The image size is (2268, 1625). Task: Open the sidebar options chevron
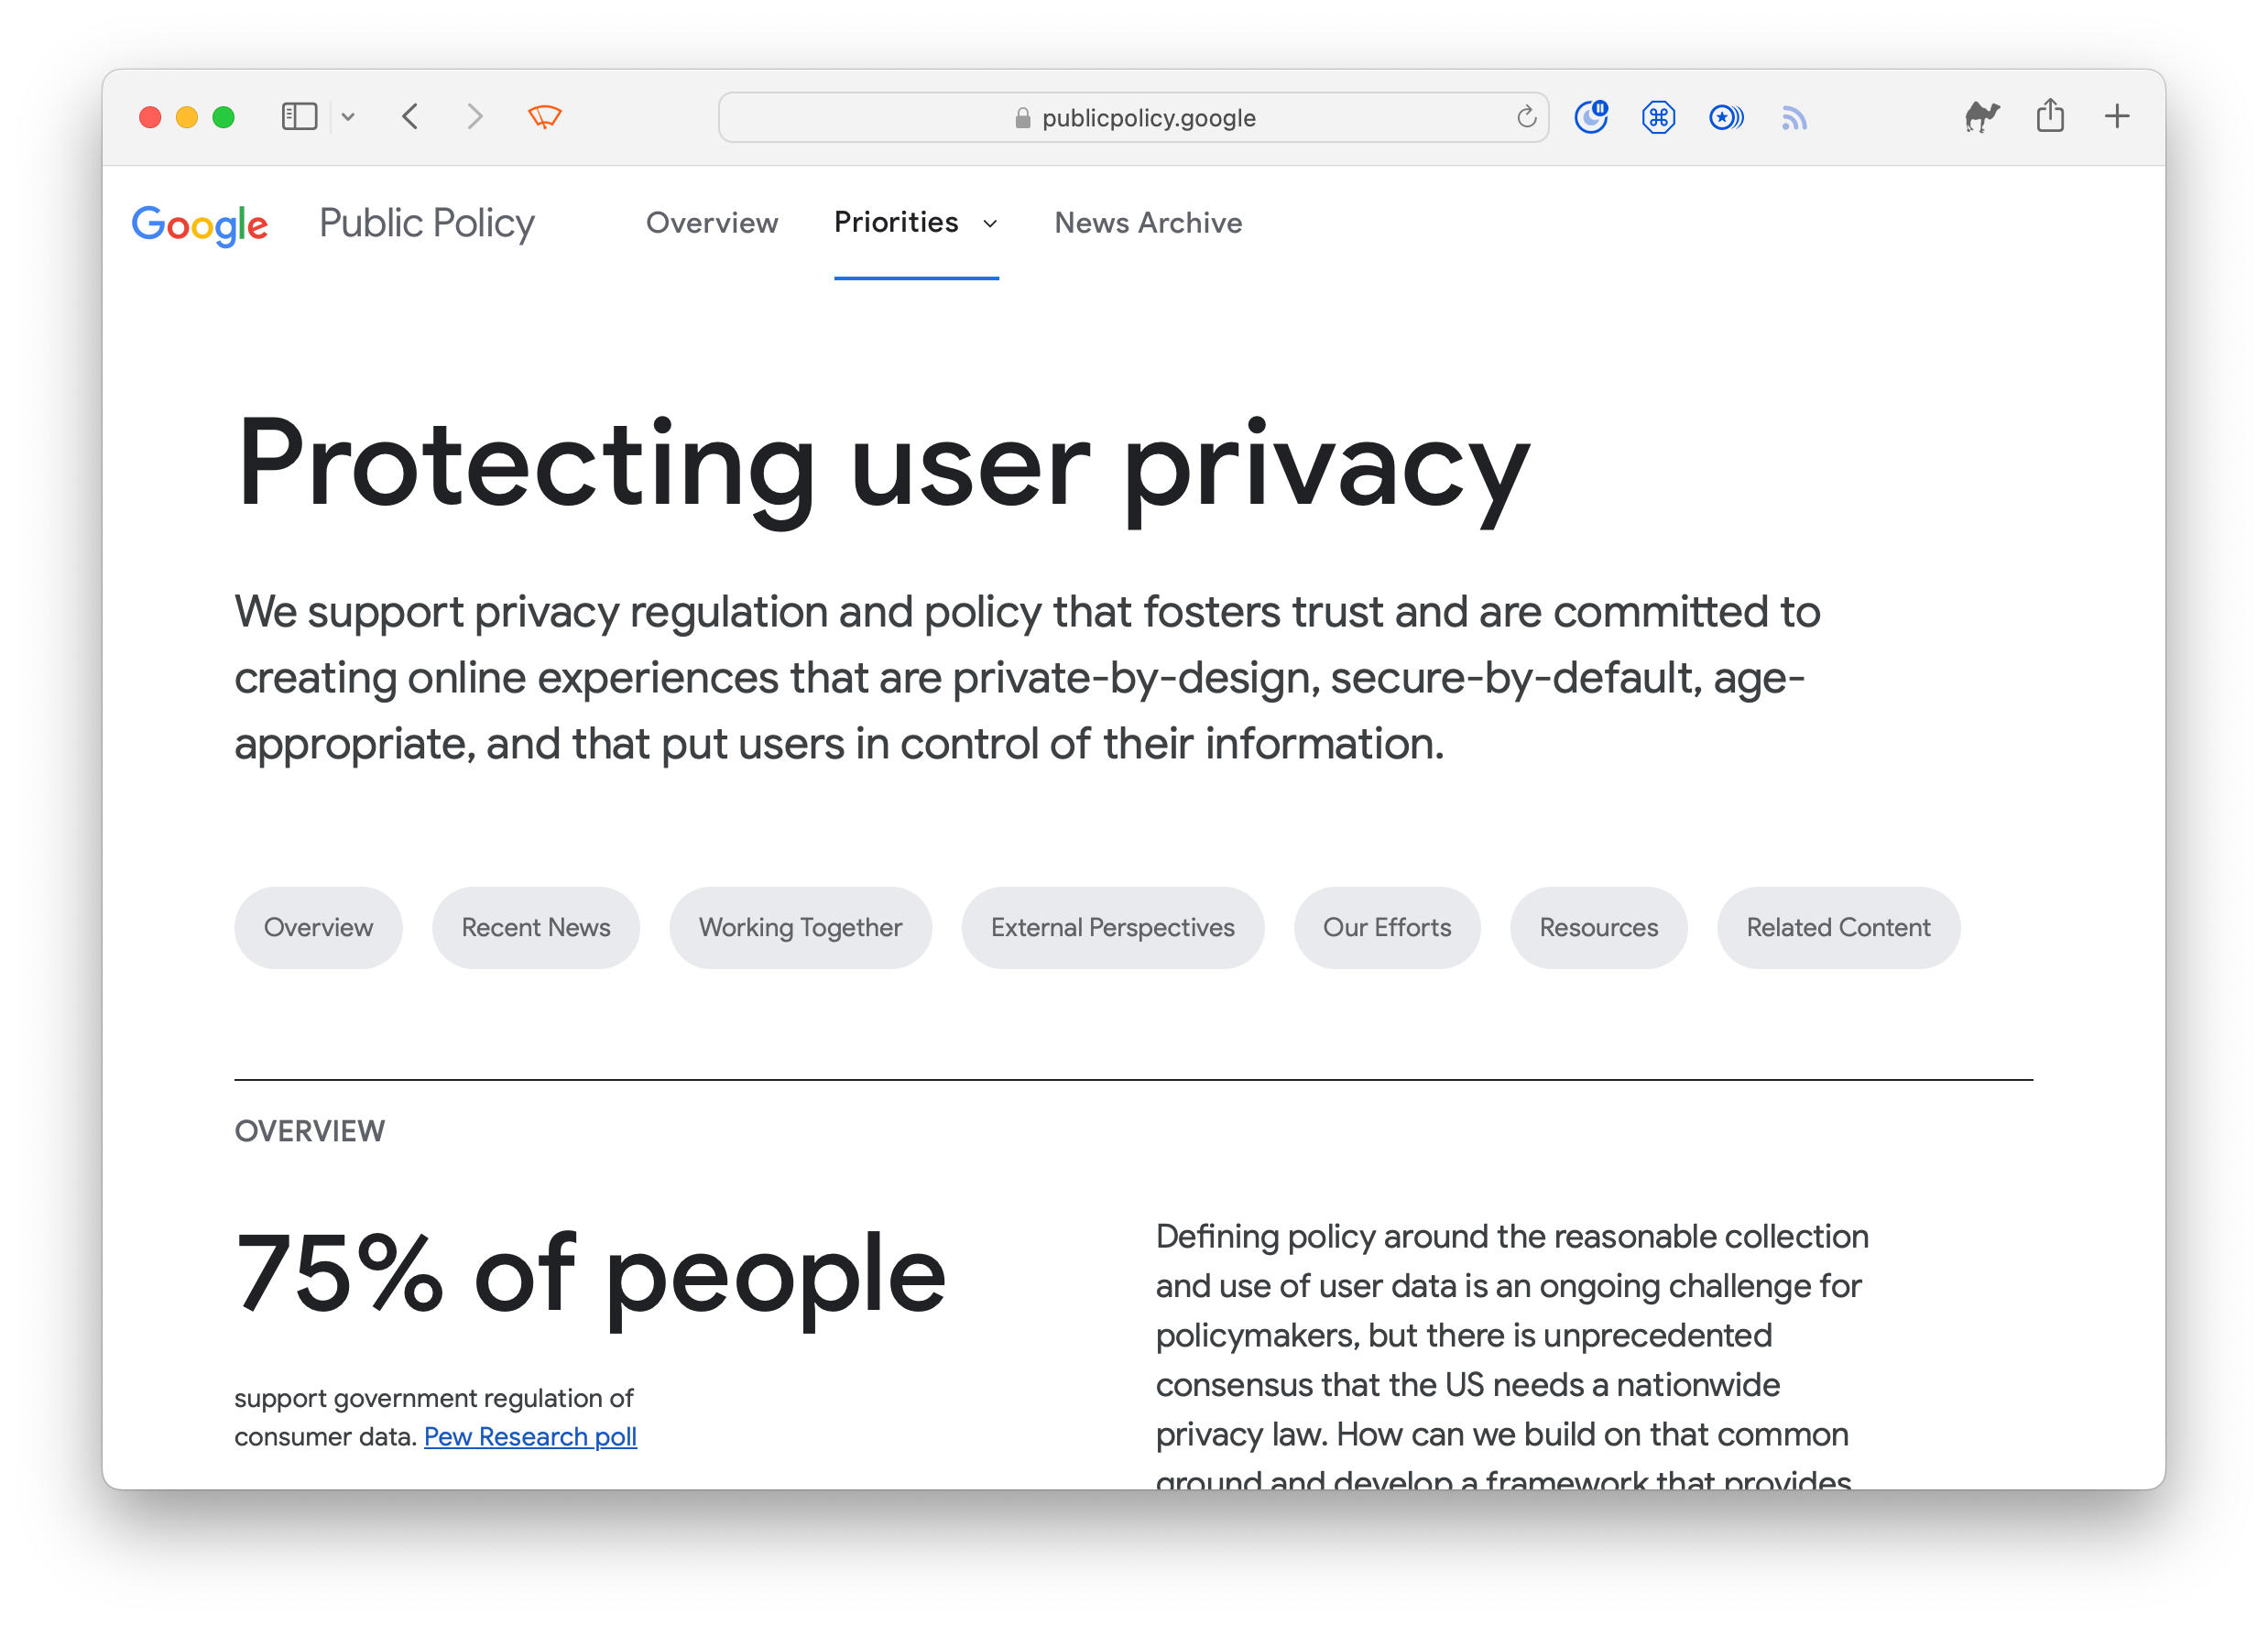tap(348, 117)
